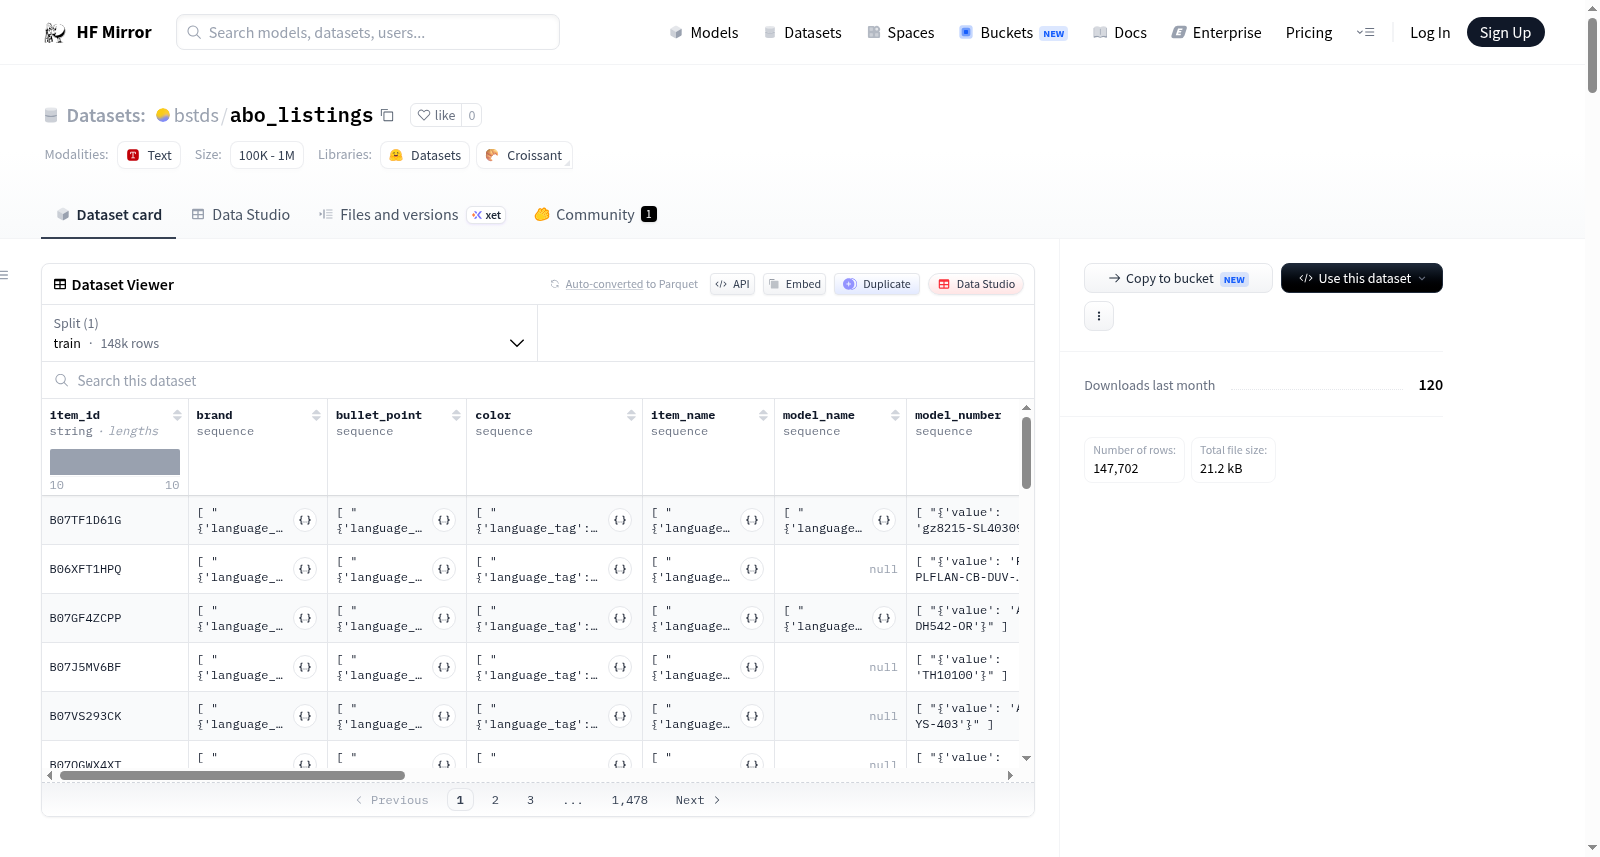1600x857 pixels.
Task: Click the table horizontal scrollbar
Action: 232,775
